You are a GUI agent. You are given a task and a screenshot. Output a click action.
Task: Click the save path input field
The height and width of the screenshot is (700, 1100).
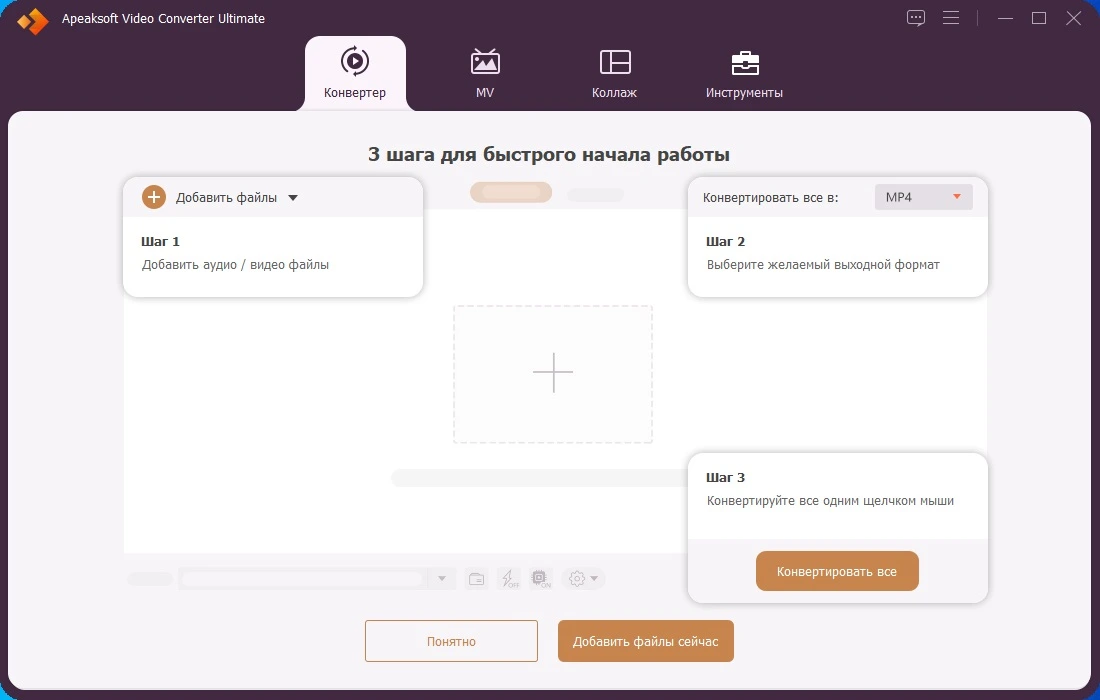303,579
